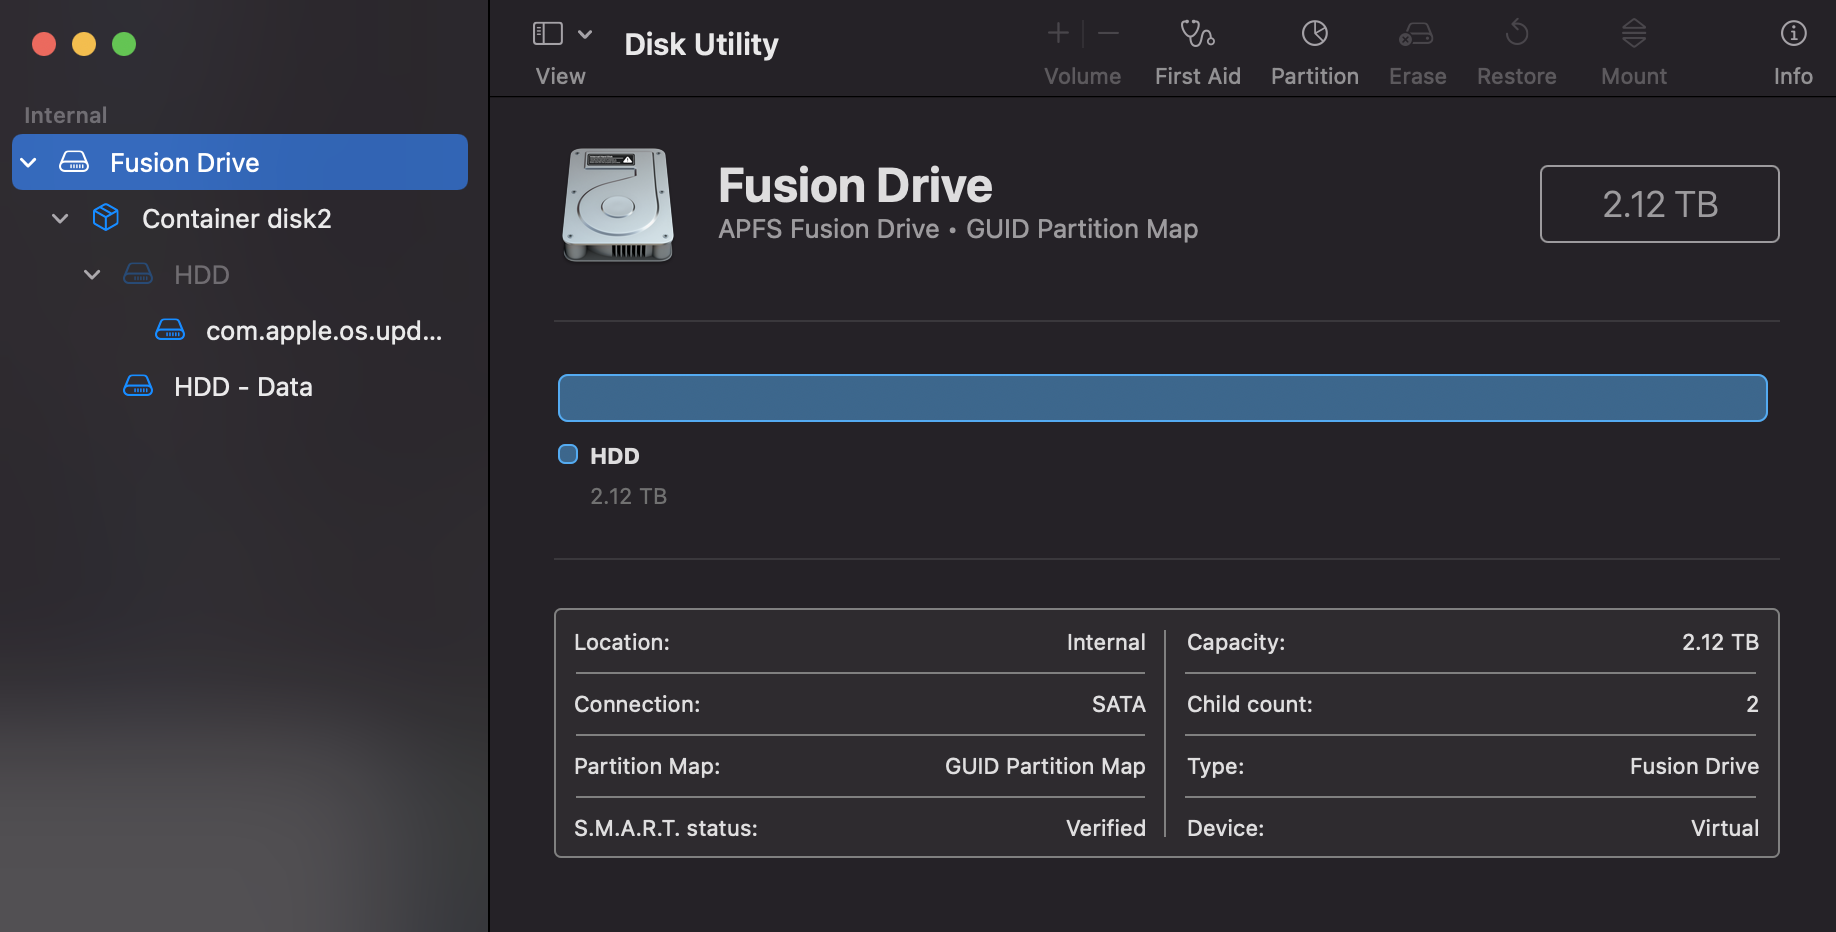The image size is (1836, 932).
Task: Open the View dropdown chevron
Action: (x=585, y=34)
